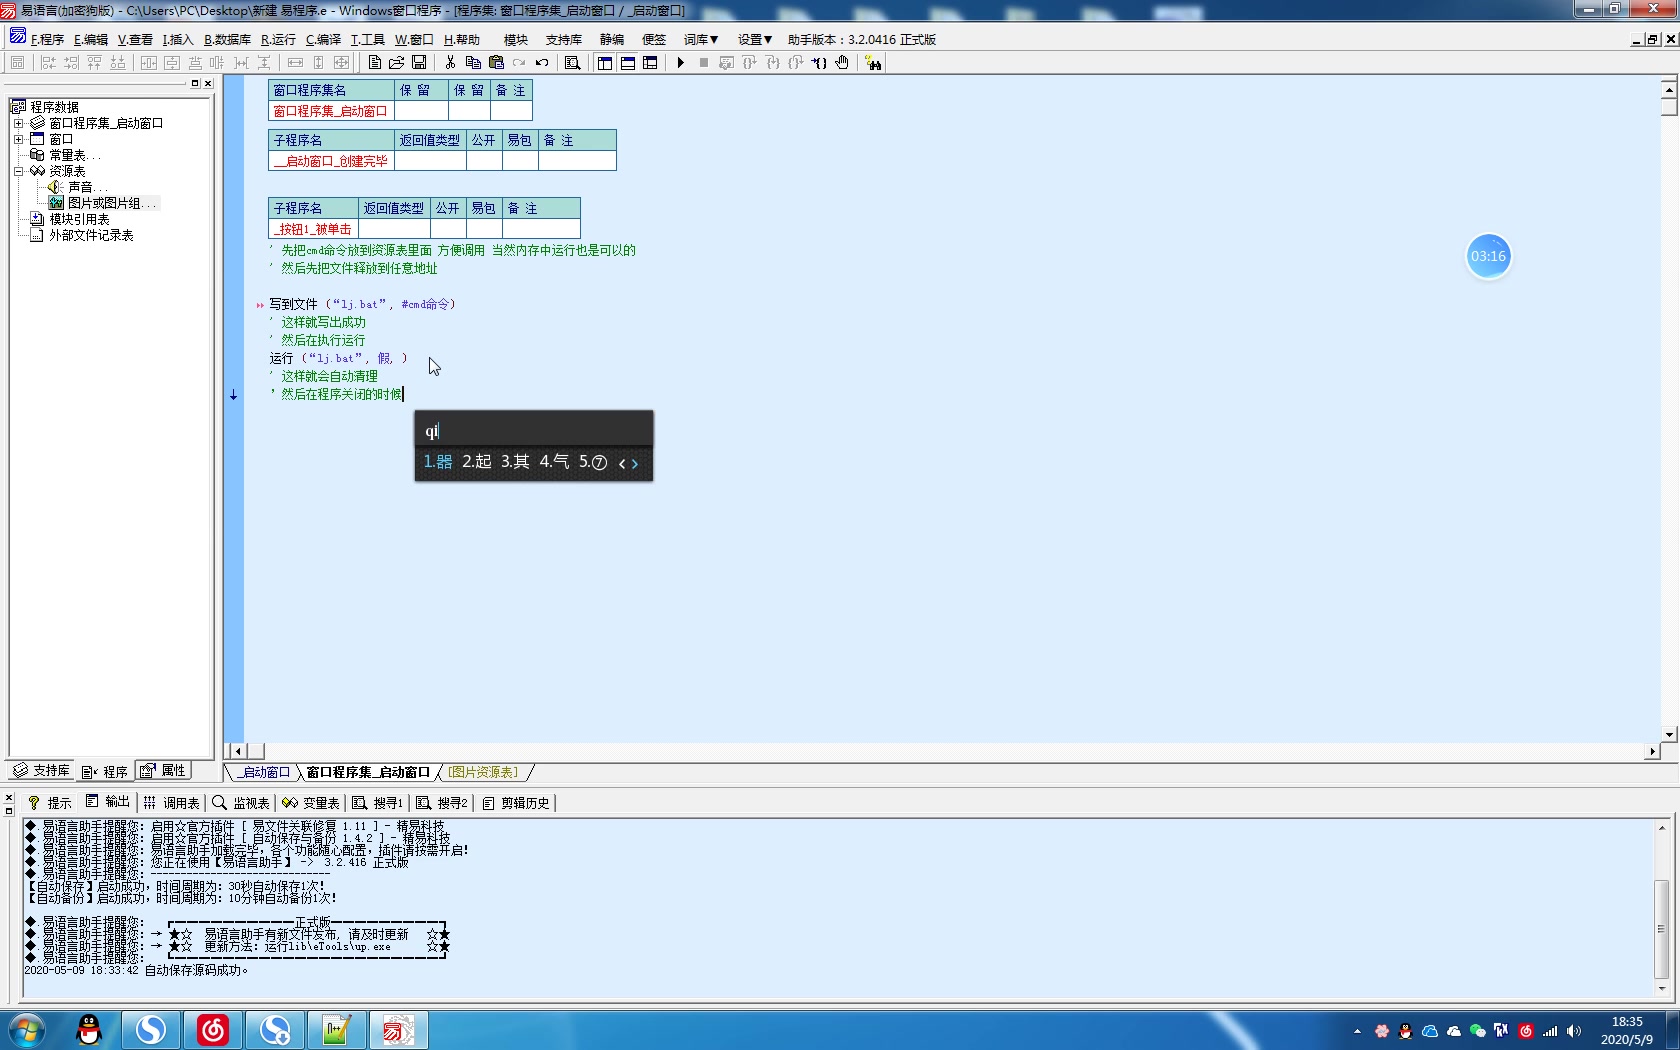Open the 搜寻1 bottom panel tab
Image resolution: width=1680 pixels, height=1050 pixels.
pos(377,802)
